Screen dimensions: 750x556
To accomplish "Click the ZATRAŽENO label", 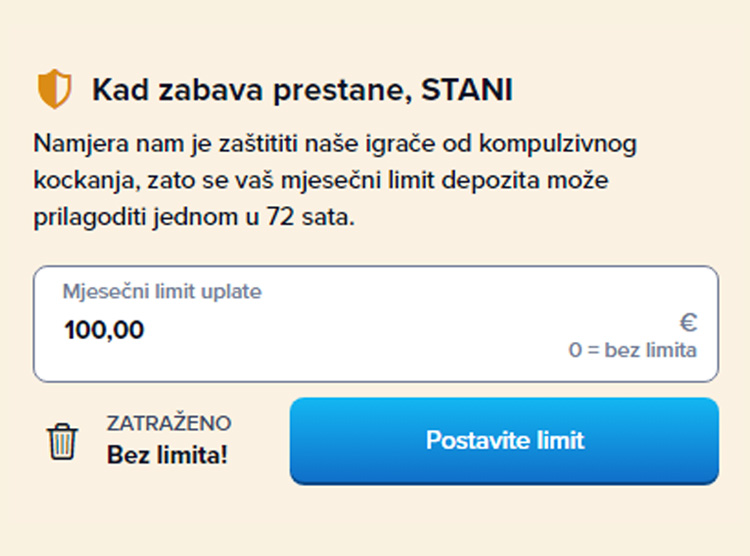I will pyautogui.click(x=169, y=423).
